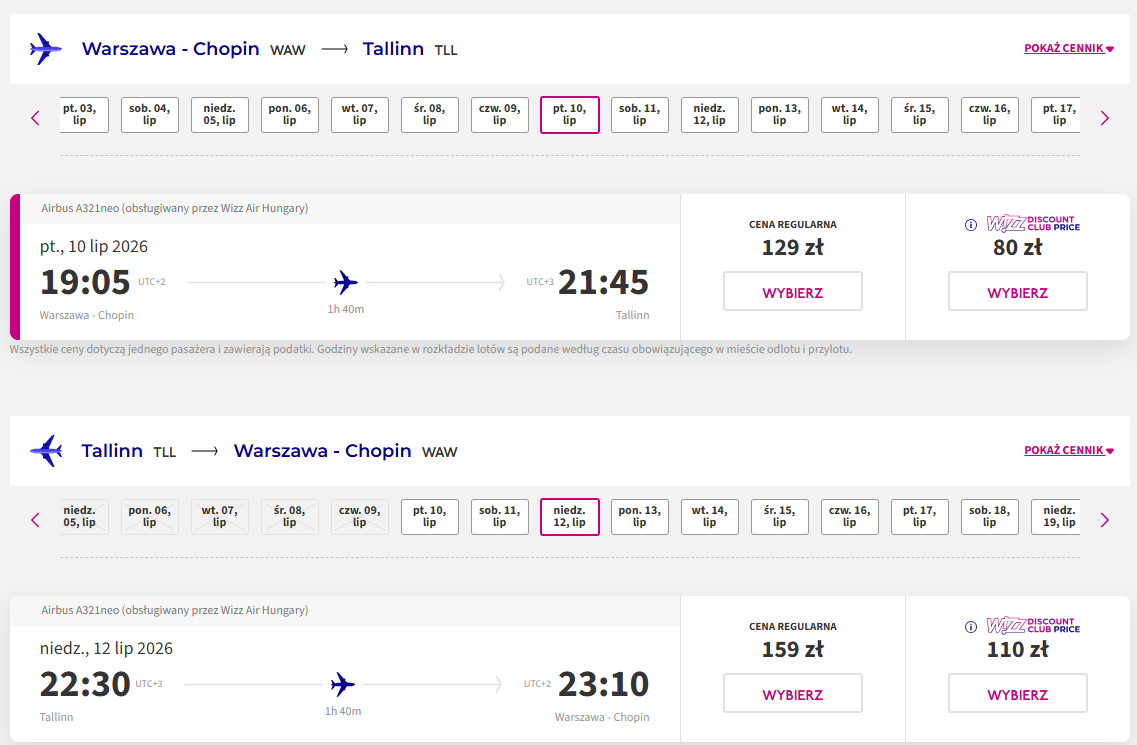Show earlier return dates with left arrow
1137x745 pixels.
35,519
